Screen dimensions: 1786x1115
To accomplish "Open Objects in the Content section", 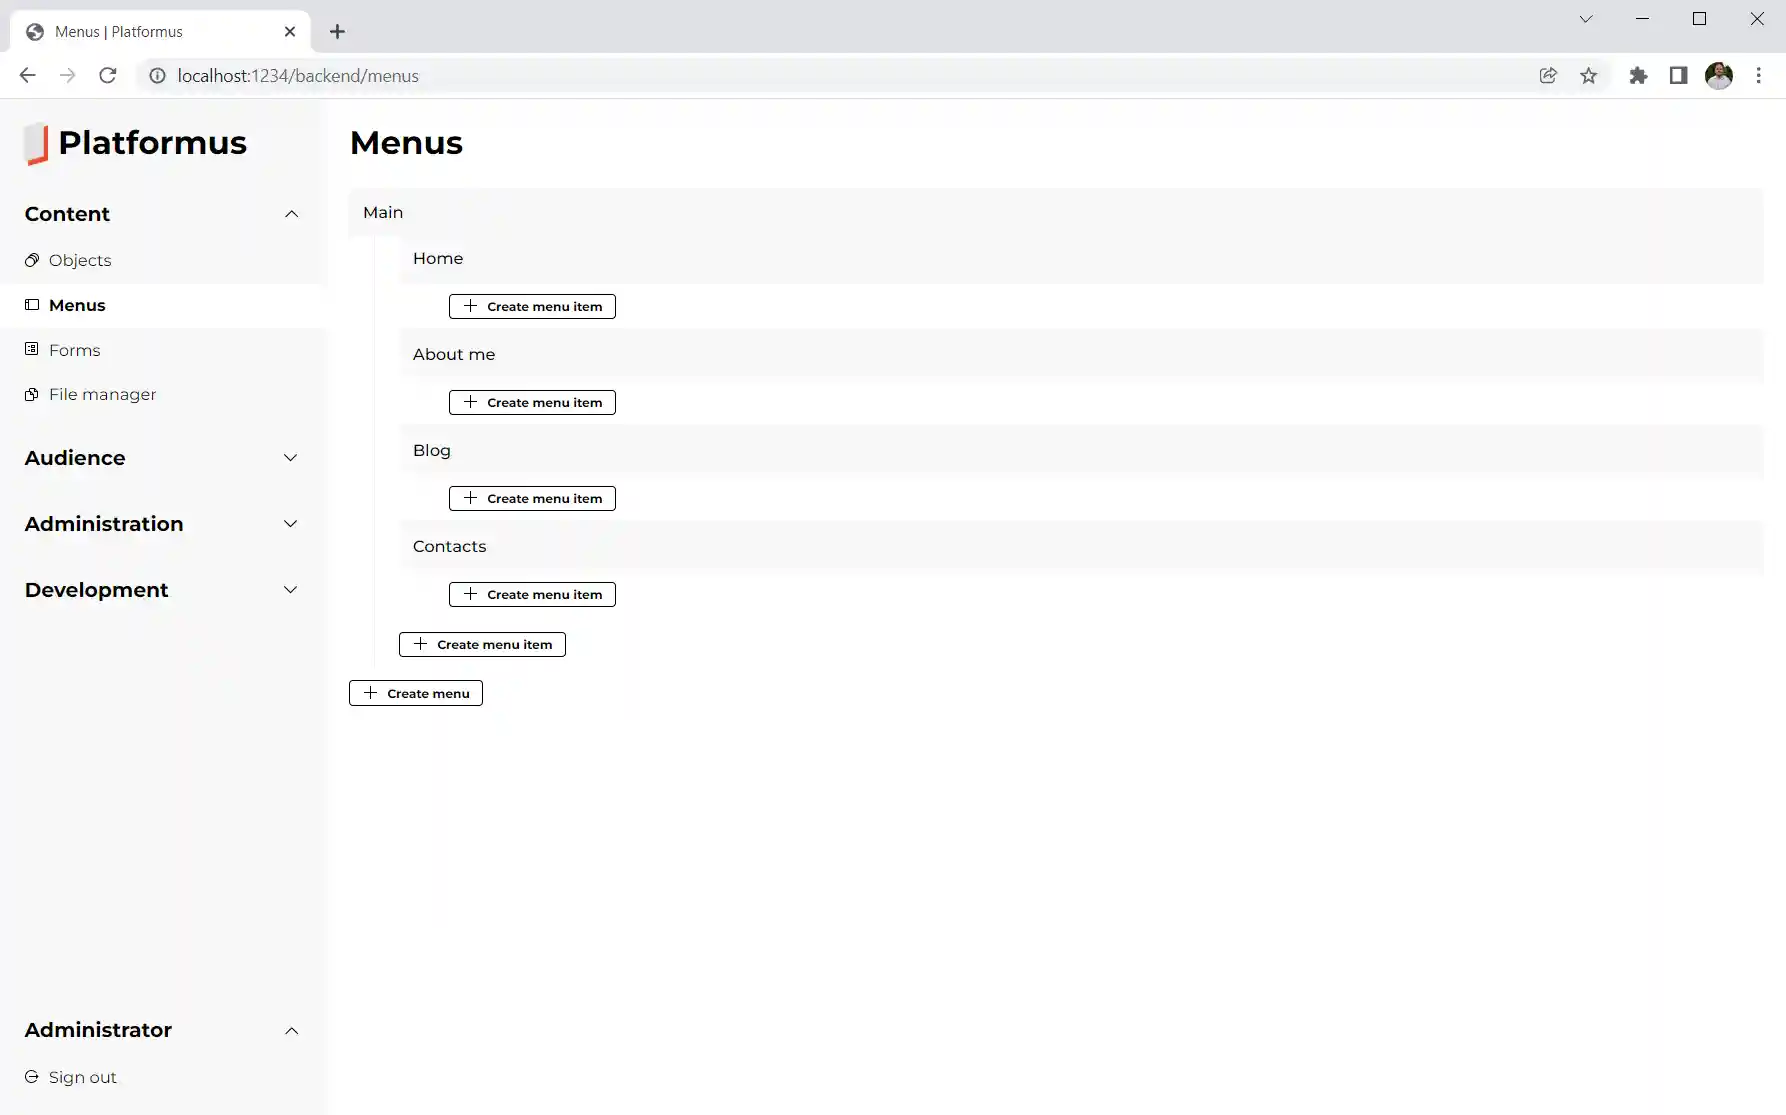I will coord(80,260).
